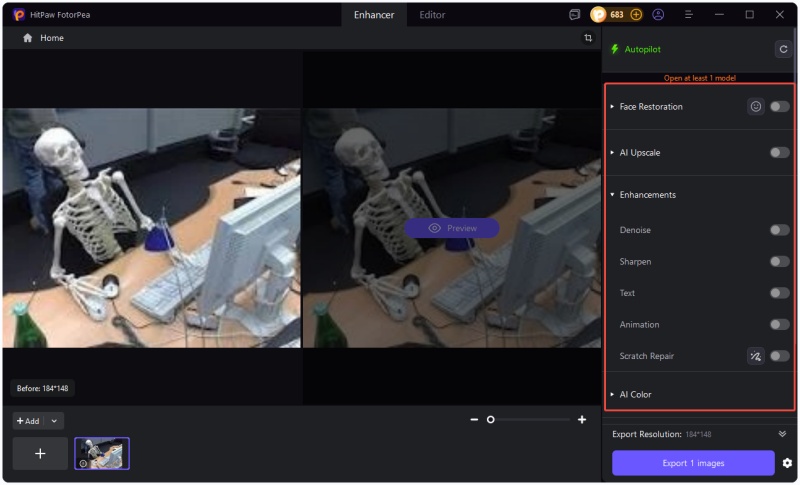The height and width of the screenshot is (485, 800).
Task: Click the Denoise label text
Action: coord(635,230)
